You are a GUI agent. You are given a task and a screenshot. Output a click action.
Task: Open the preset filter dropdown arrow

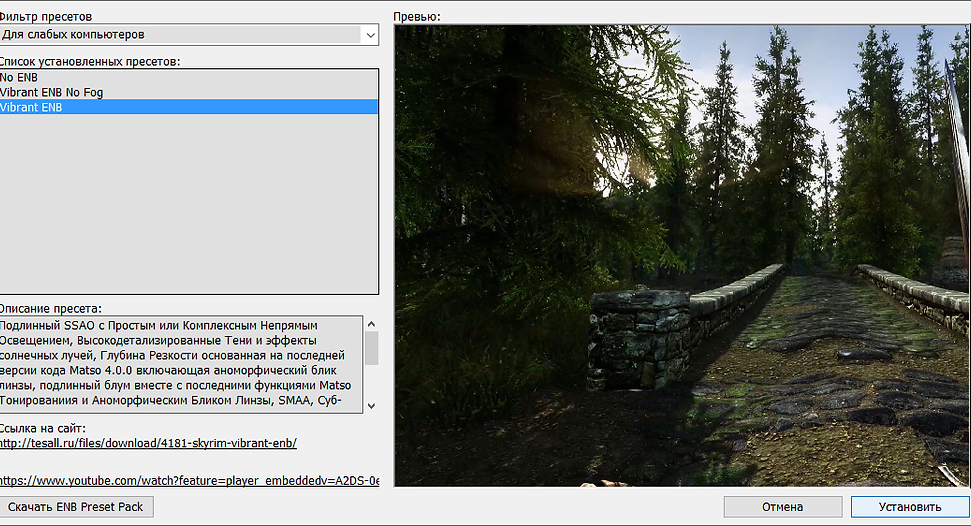point(370,35)
